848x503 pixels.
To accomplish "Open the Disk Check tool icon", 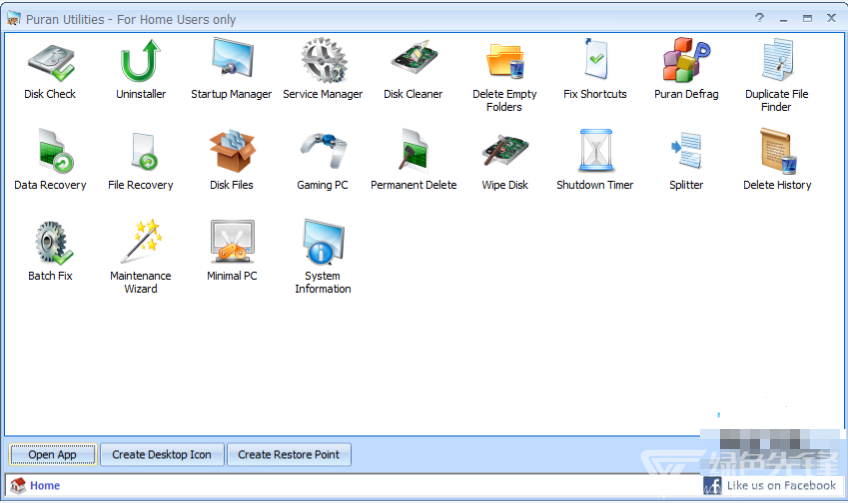I will click(51, 63).
